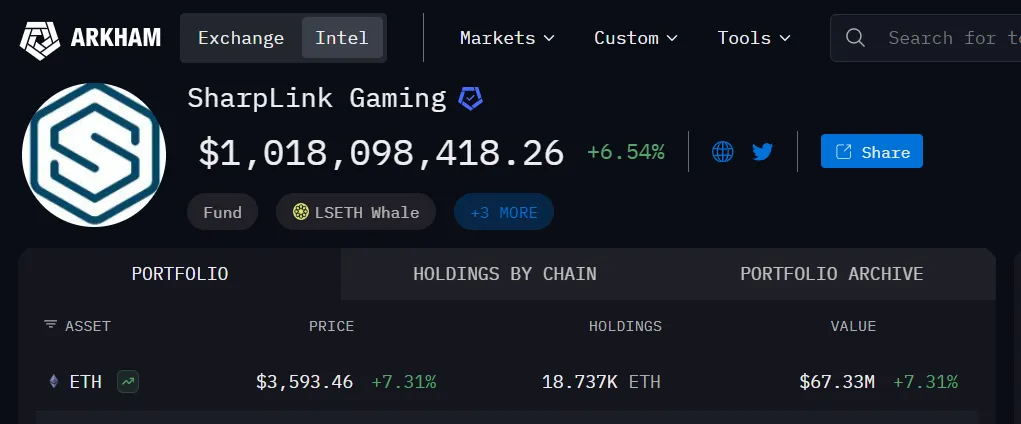Open the Custom dropdown menu
The height and width of the screenshot is (424, 1021).
point(636,38)
